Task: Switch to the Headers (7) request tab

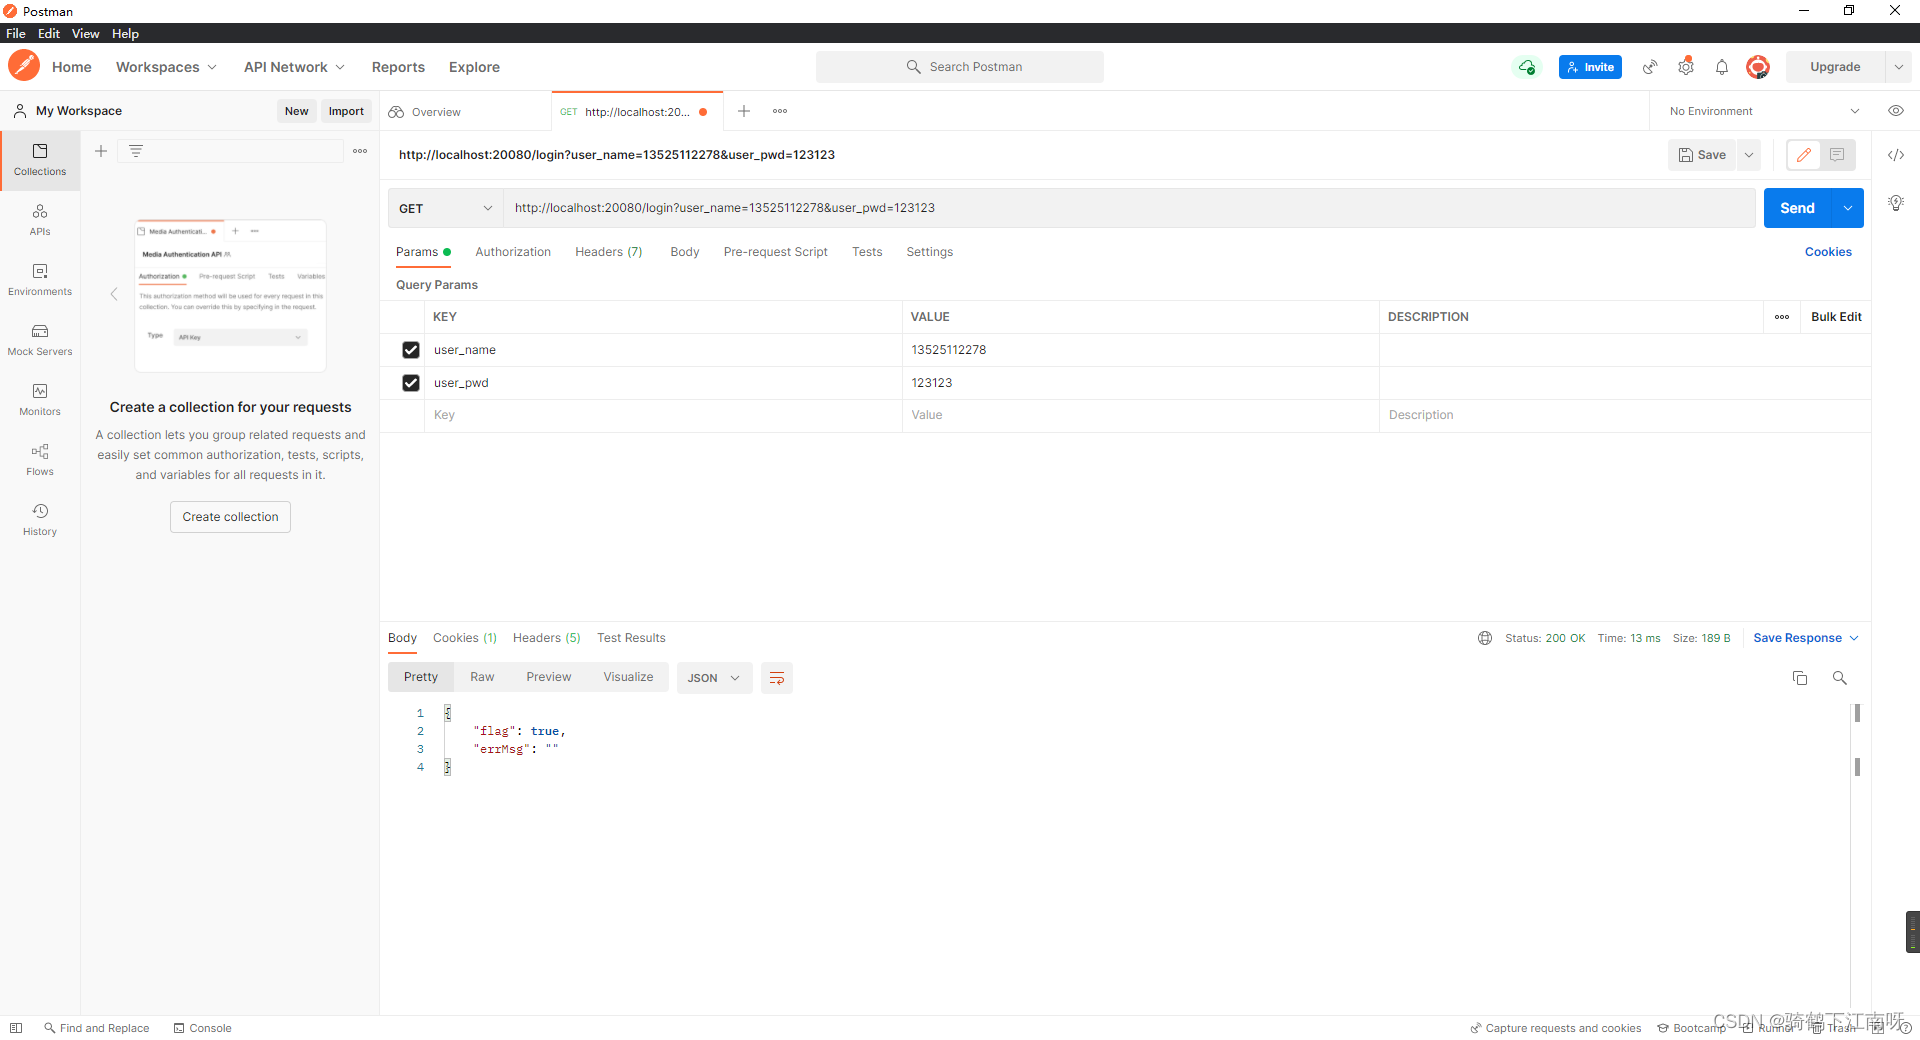Action: tap(609, 252)
